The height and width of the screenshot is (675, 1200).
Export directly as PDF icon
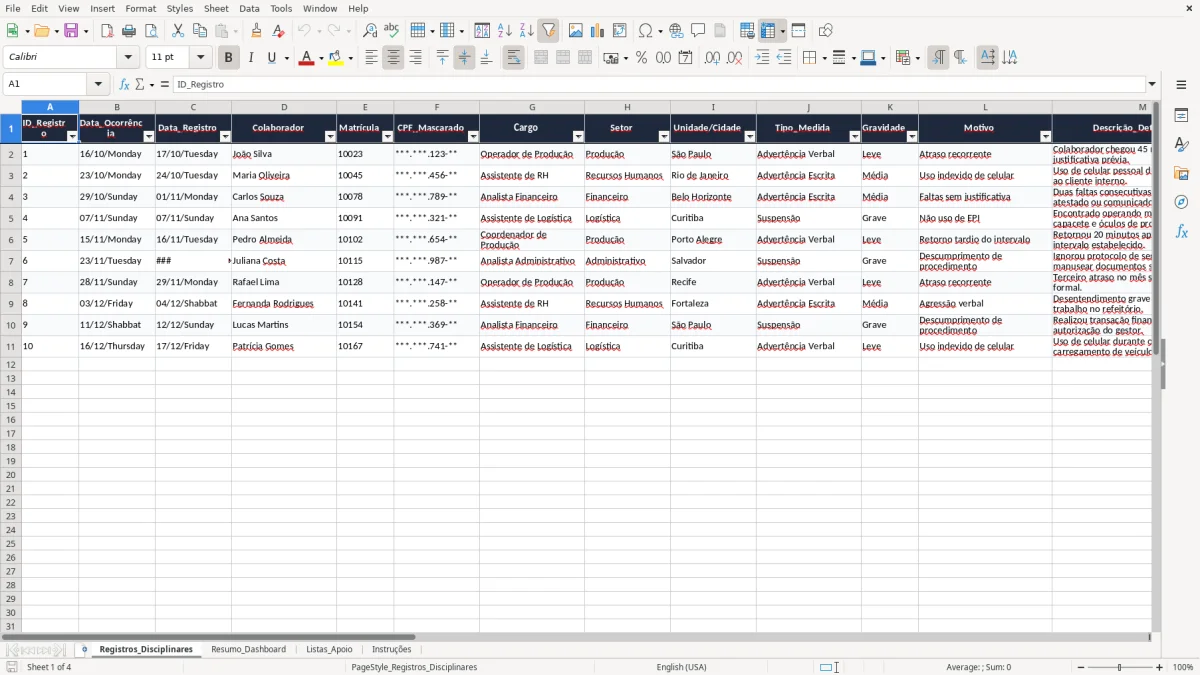tap(107, 31)
